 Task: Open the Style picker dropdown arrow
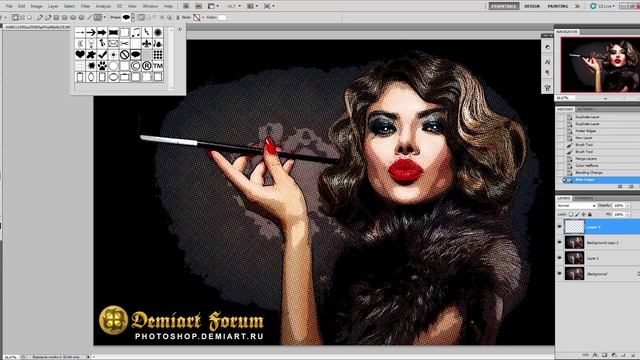coord(203,18)
